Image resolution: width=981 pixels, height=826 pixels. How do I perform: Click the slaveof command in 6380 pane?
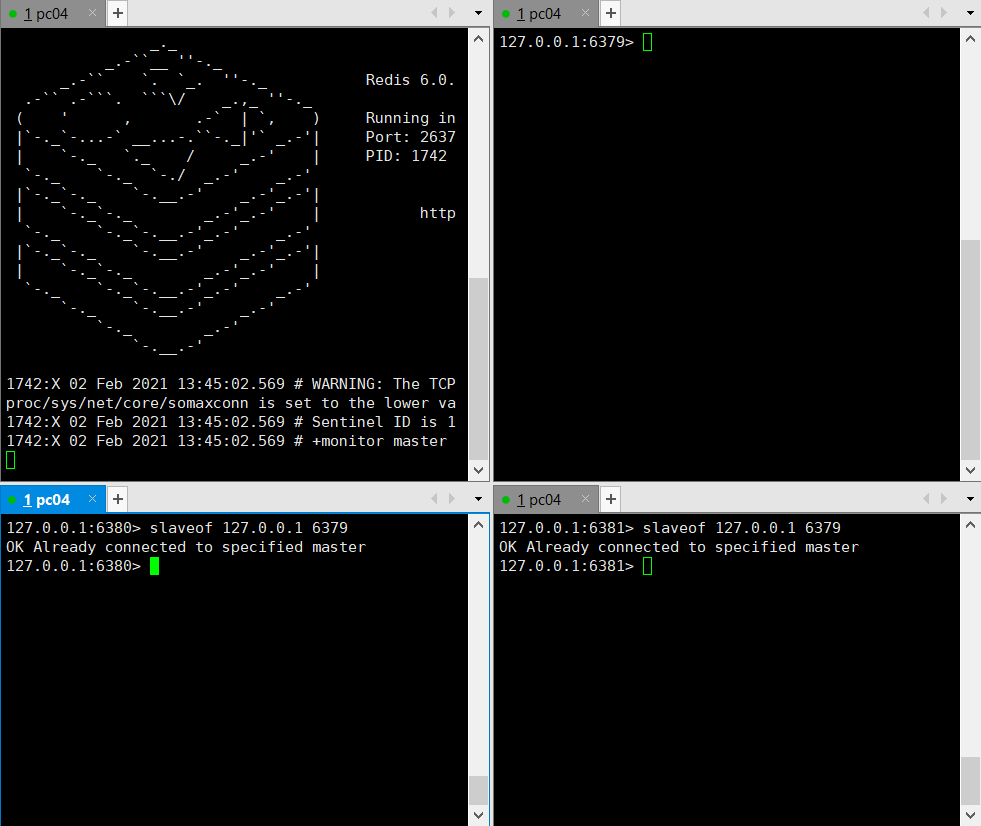[248, 528]
